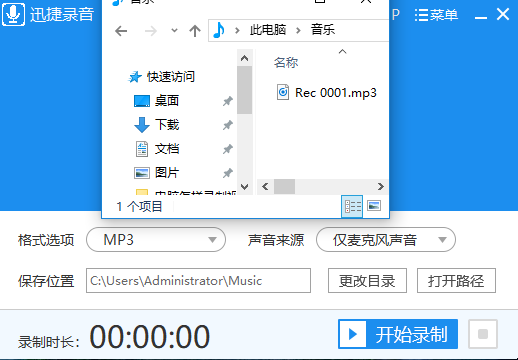The height and width of the screenshot is (360, 518).
Task: Close the 迅捷录音 window
Action: pos(503,14)
